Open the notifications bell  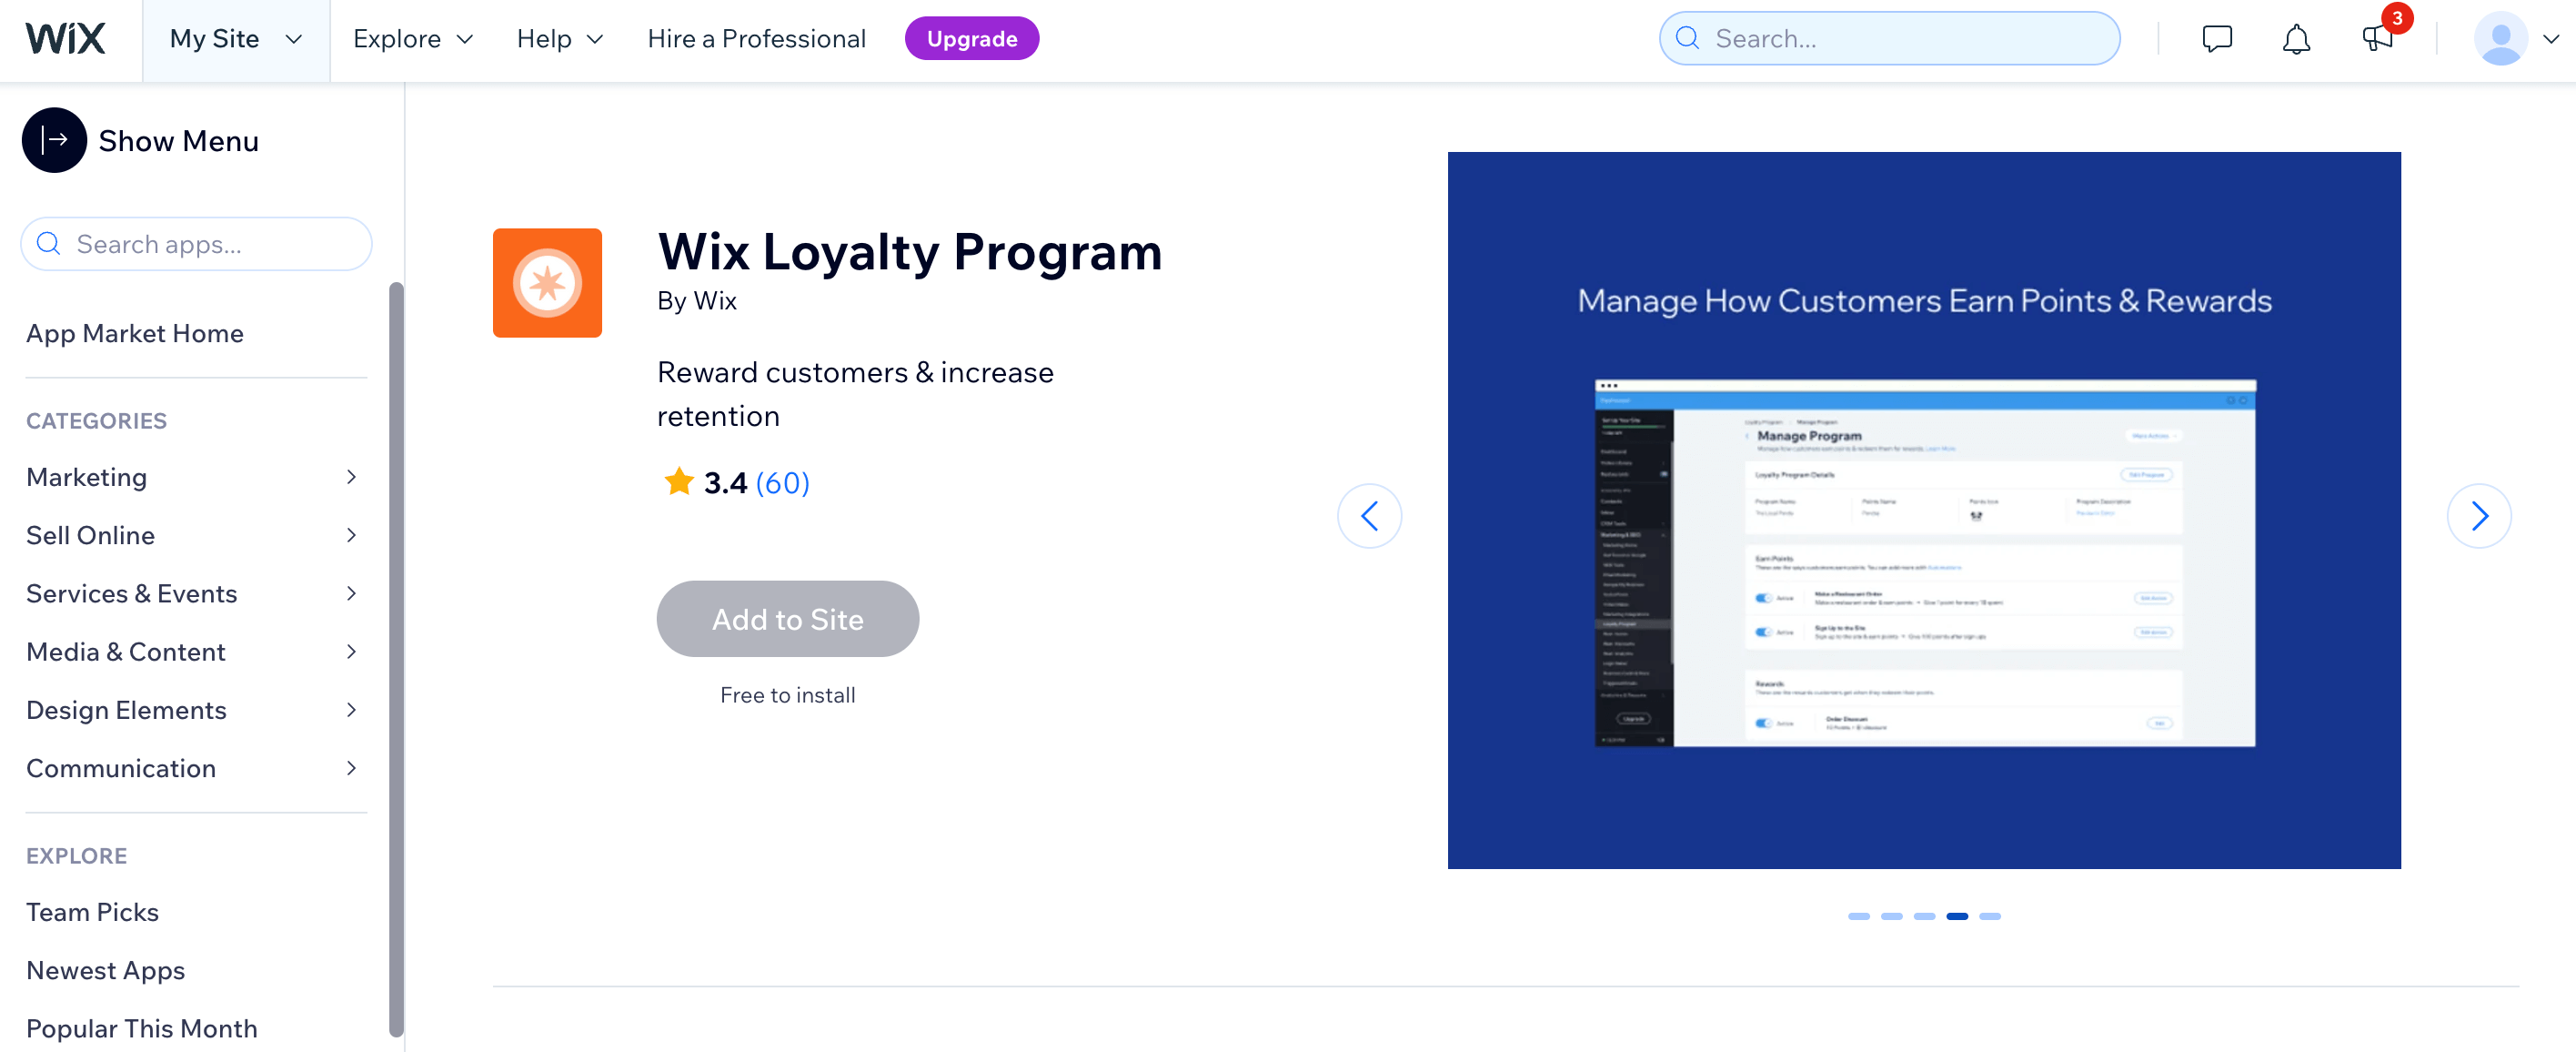pos(2296,39)
